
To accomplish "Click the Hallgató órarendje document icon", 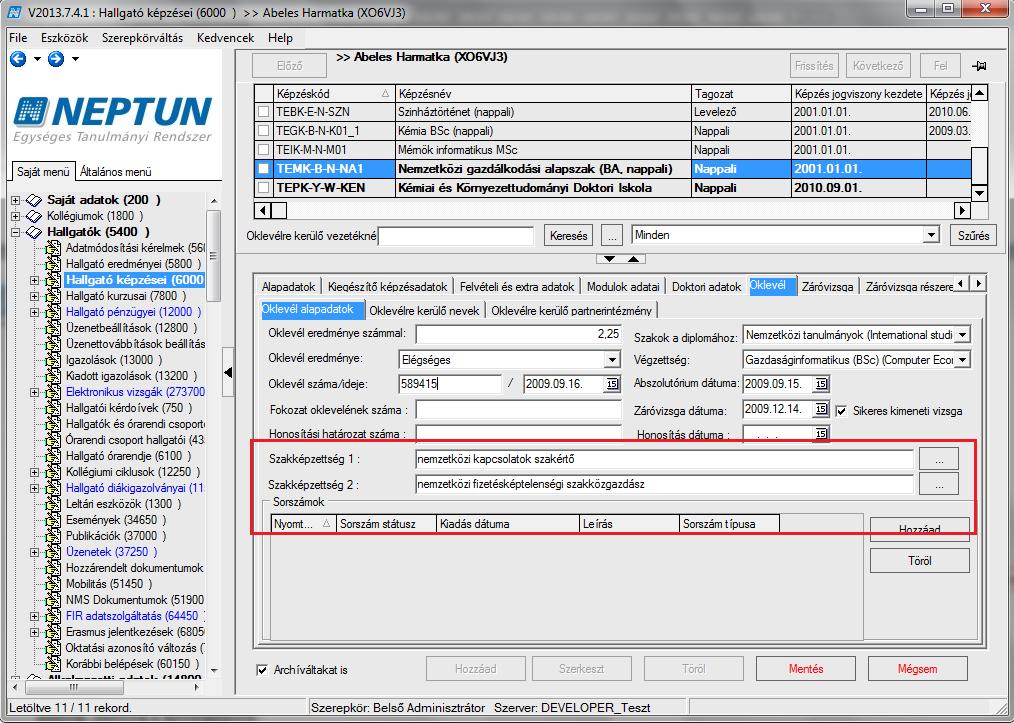I will coord(53,456).
